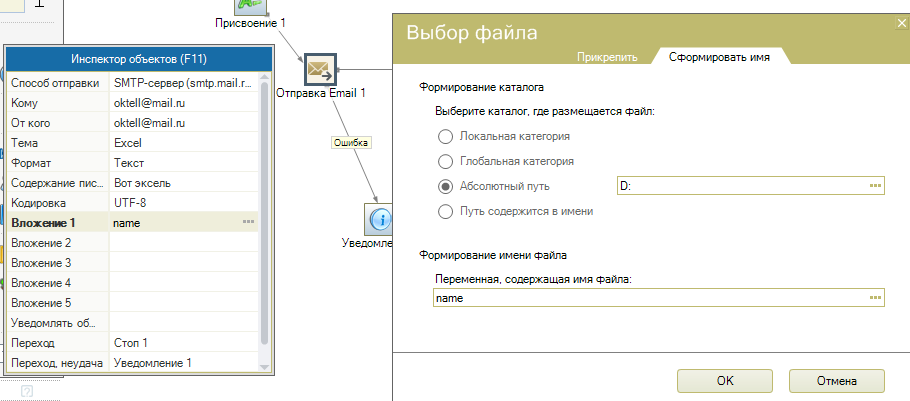Image resolution: width=910 pixels, height=401 pixels.
Task: Click the object inspector vertical scrollbar
Action: (x=264, y=200)
